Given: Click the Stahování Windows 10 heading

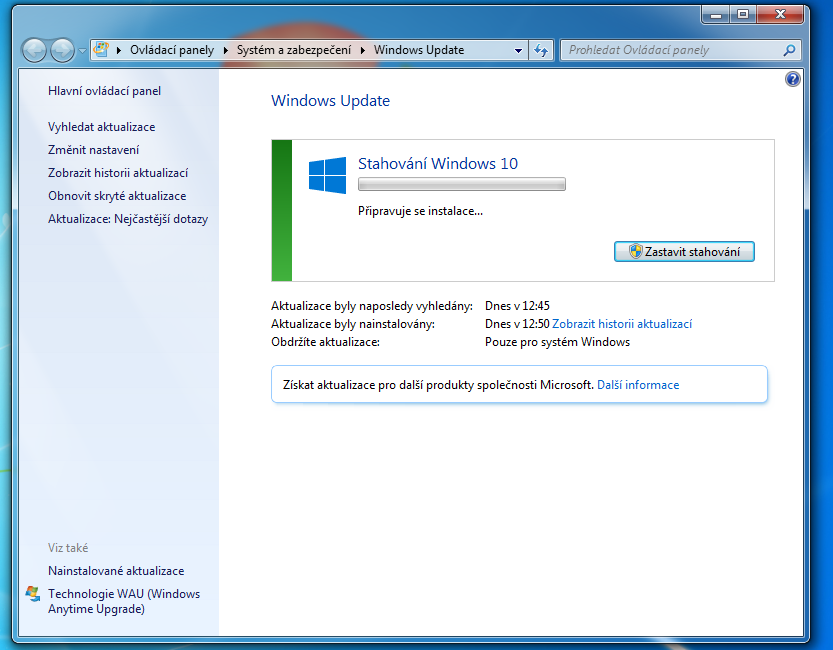Looking at the screenshot, I should pos(438,164).
